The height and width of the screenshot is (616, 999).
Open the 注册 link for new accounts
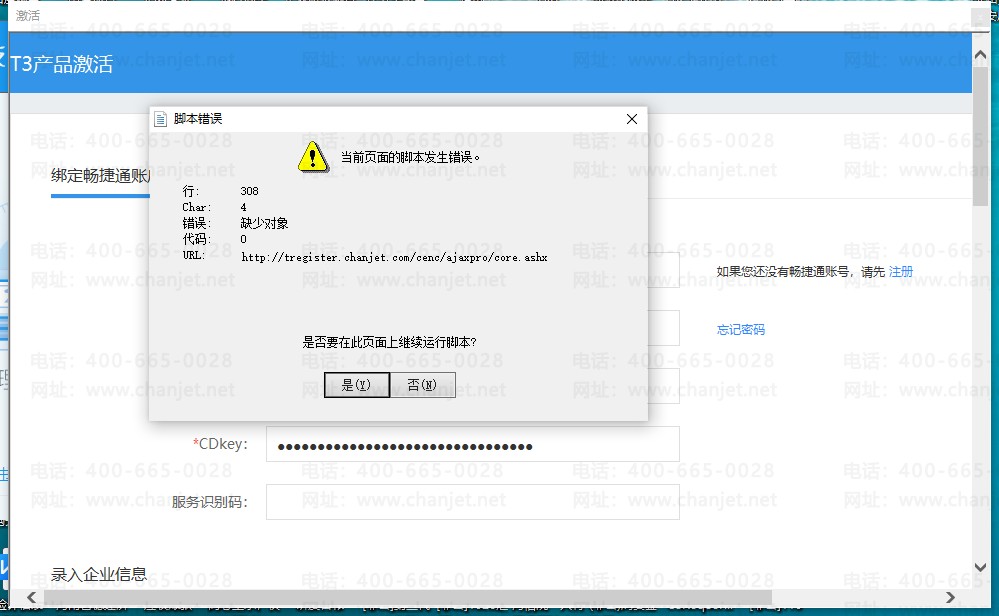pos(900,272)
